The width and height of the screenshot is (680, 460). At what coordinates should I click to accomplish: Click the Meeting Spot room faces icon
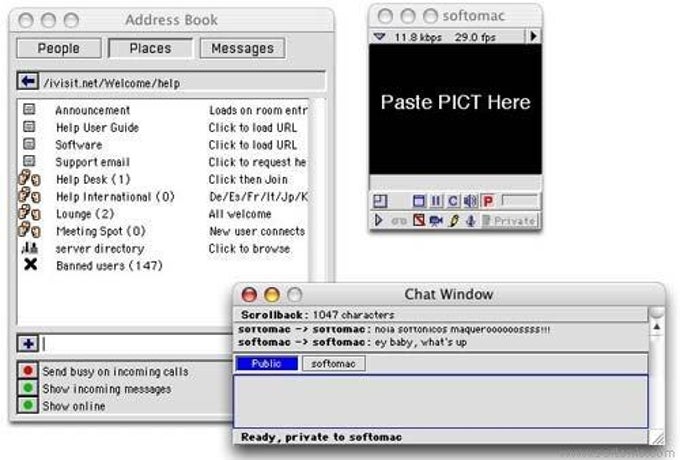pos(29,230)
